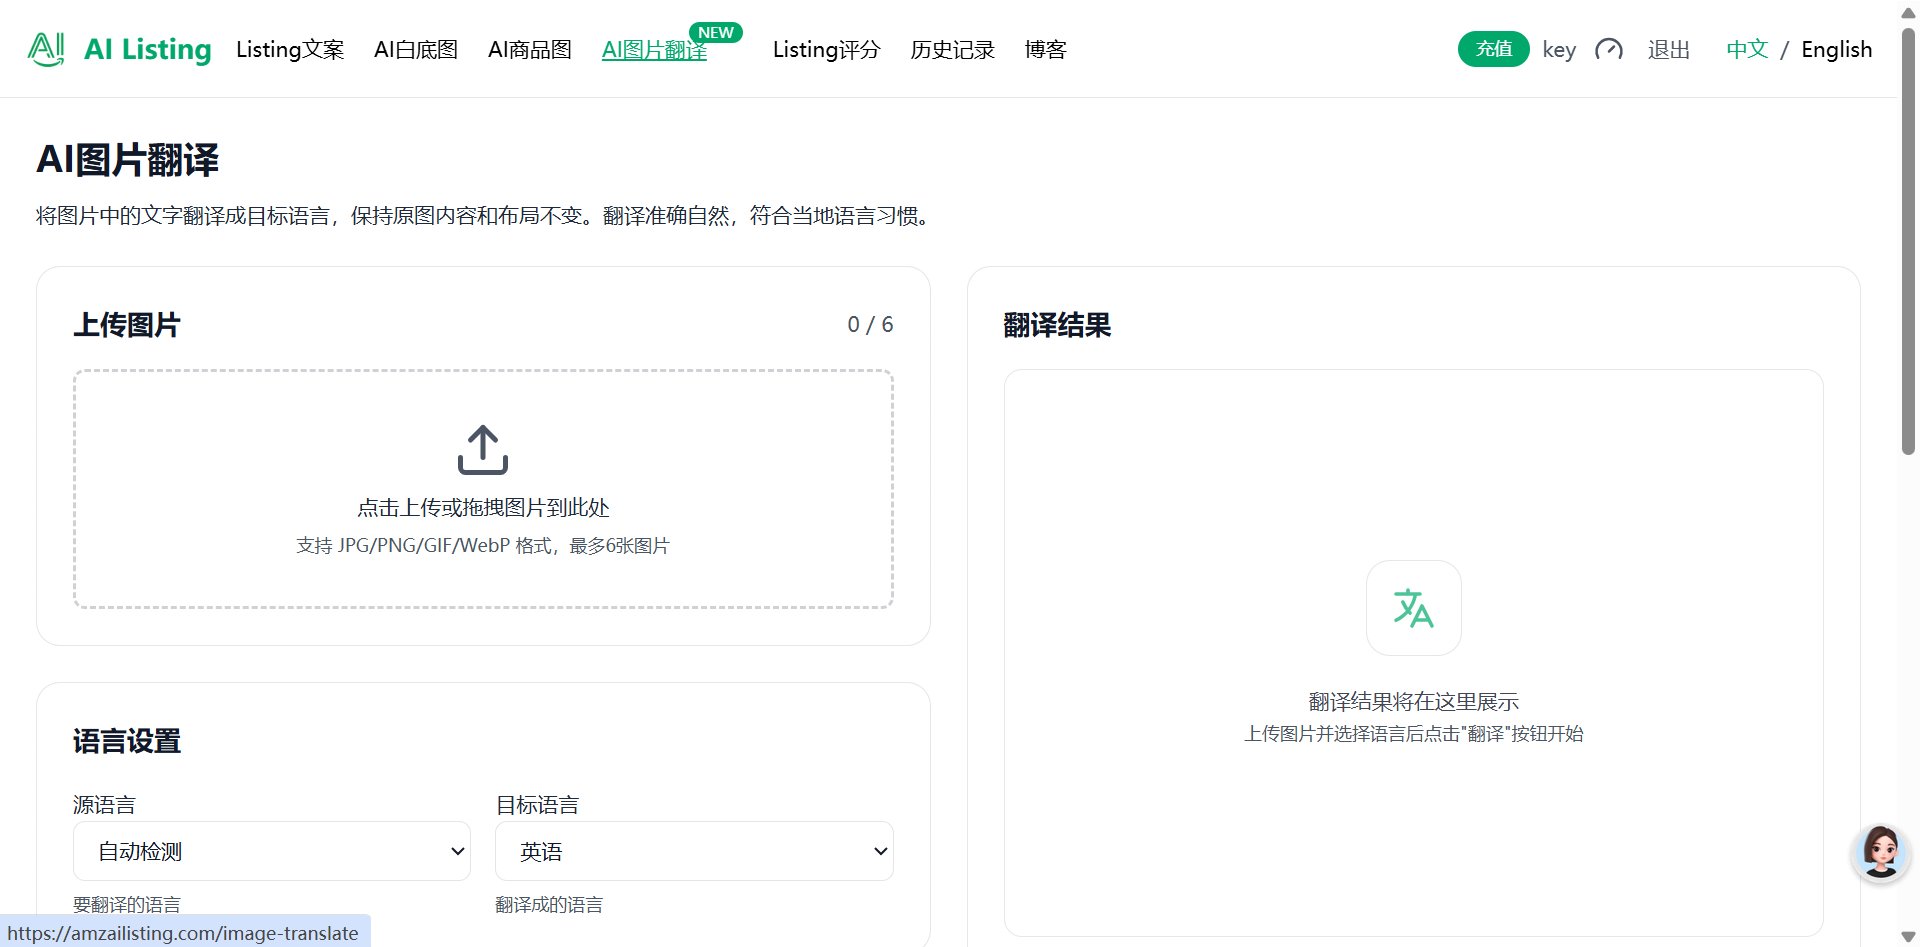This screenshot has height=947, width=1920.
Task: Switch the language to English
Action: 1837,49
